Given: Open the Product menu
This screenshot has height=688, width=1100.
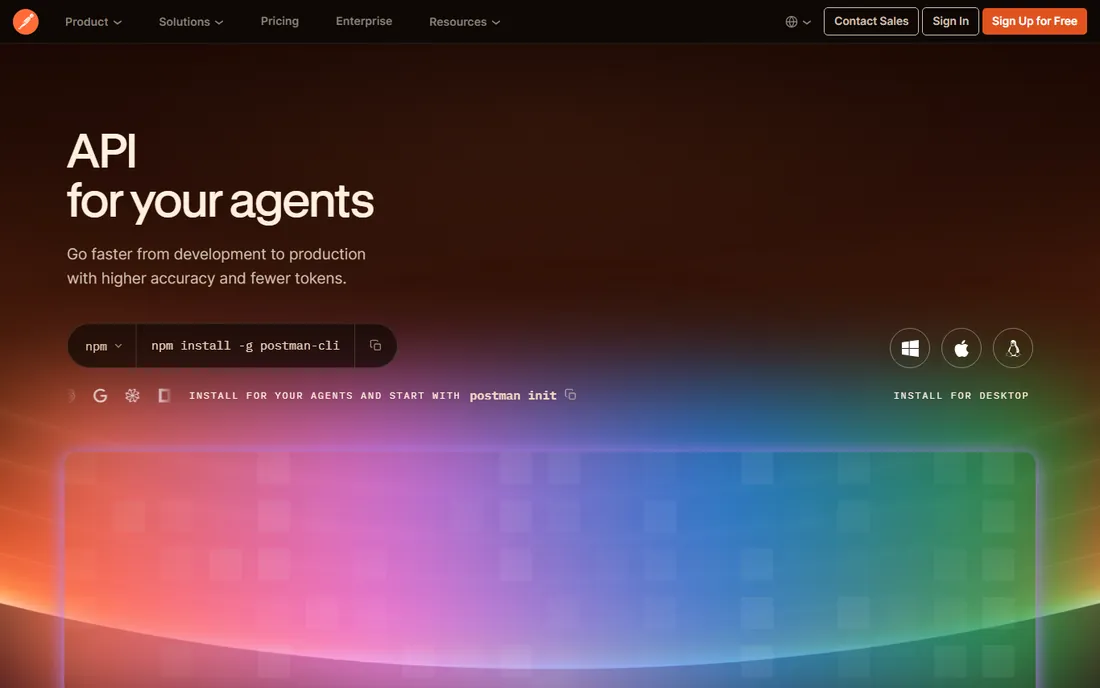Looking at the screenshot, I should (93, 22).
